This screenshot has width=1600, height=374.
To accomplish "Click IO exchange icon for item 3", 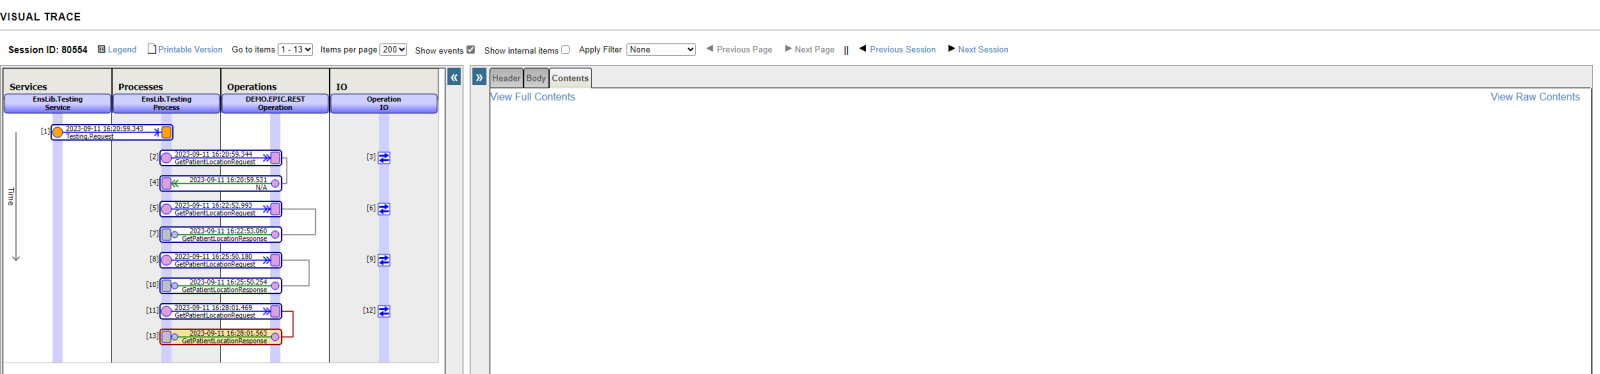I will point(384,158).
